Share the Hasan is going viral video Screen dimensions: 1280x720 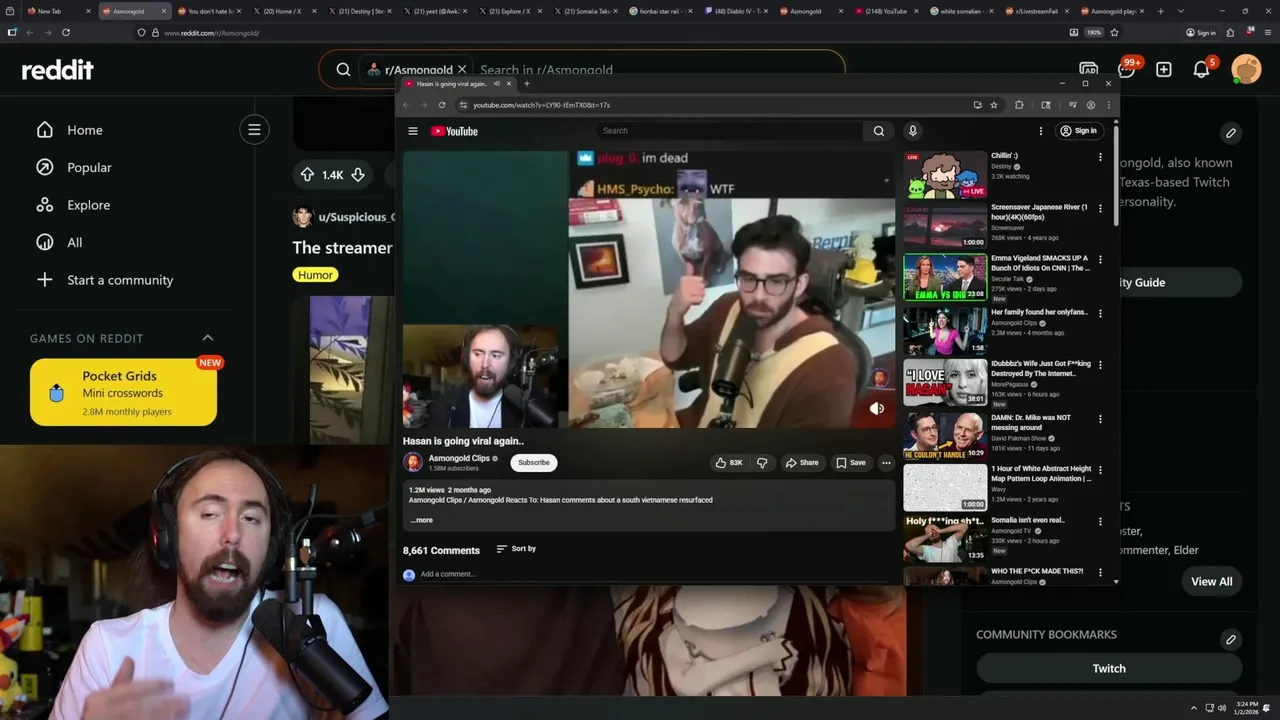[x=802, y=463]
